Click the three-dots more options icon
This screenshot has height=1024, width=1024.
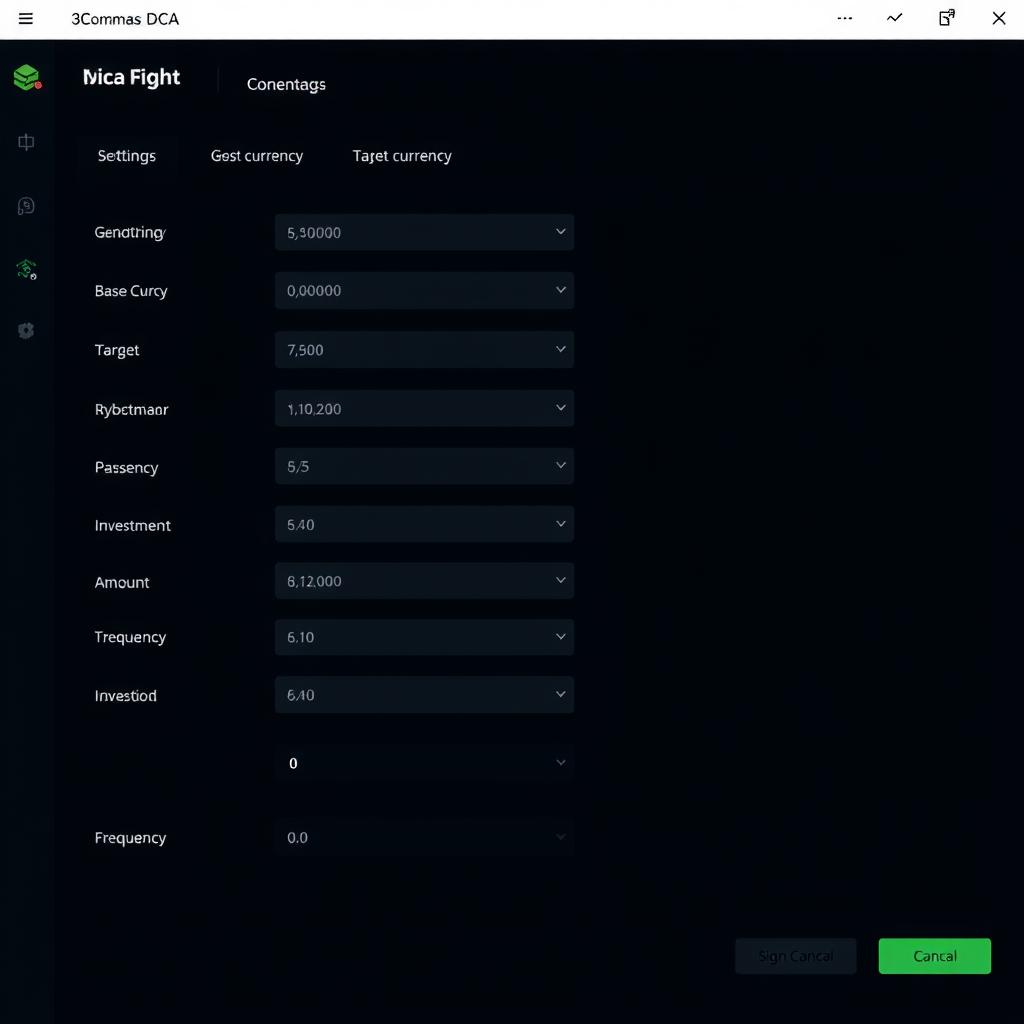point(844,18)
